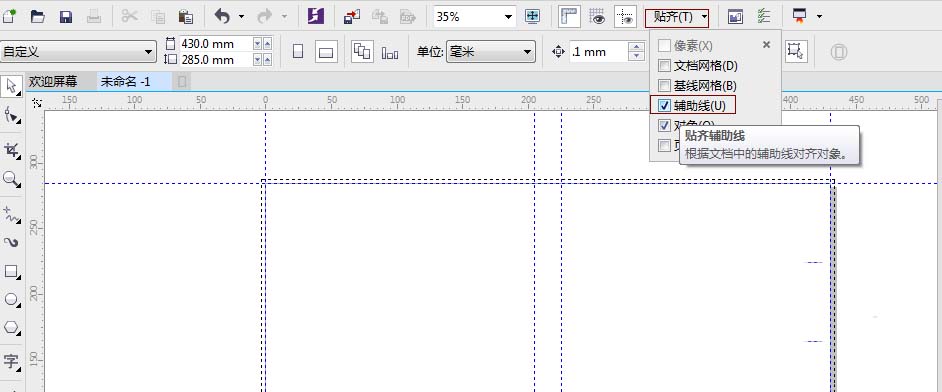Uncheck the object snapping checkbox under 辅助线

[x=664, y=125]
